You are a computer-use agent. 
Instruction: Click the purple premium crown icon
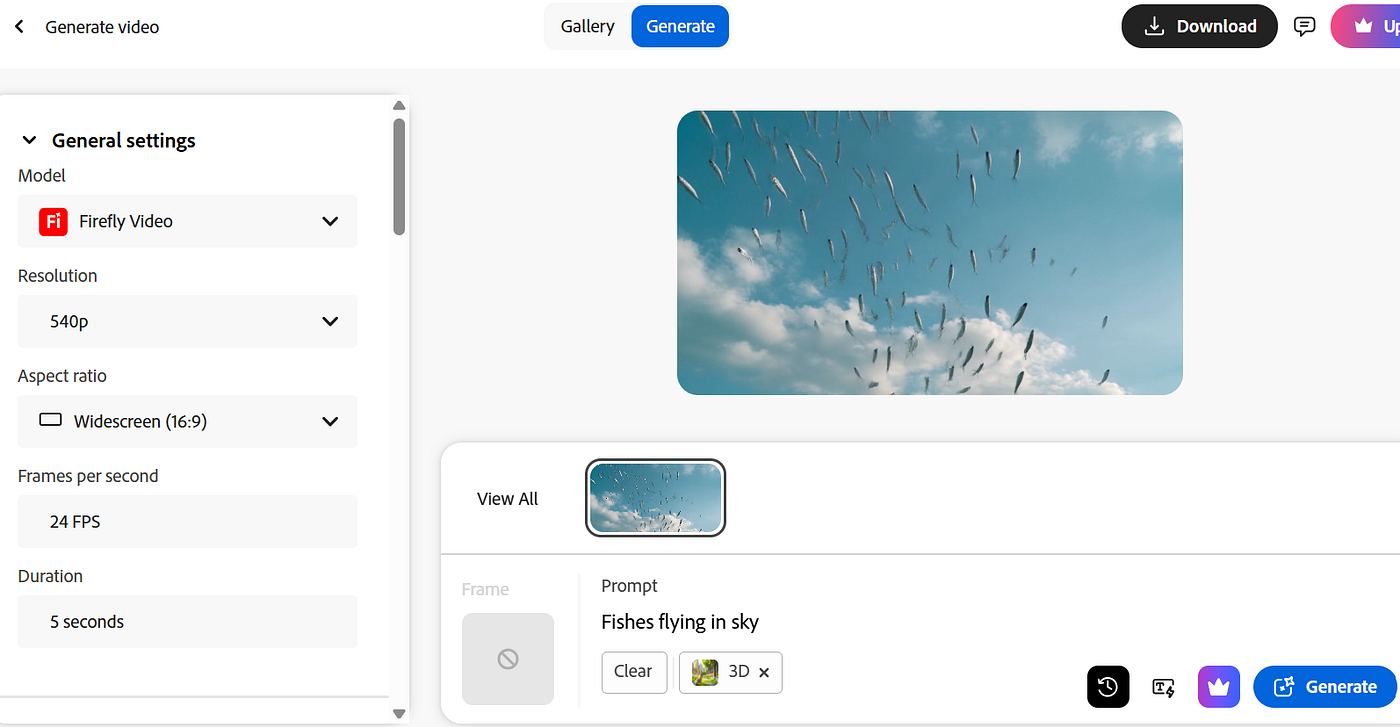(1218, 687)
